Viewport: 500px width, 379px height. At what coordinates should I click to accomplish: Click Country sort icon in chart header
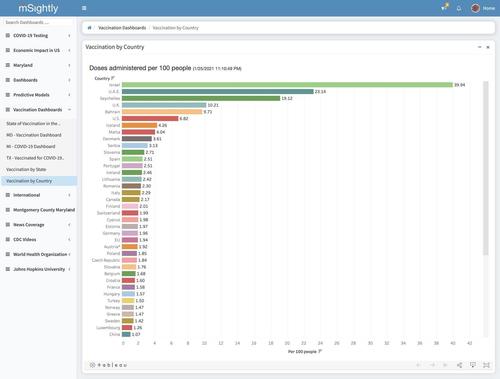point(113,78)
